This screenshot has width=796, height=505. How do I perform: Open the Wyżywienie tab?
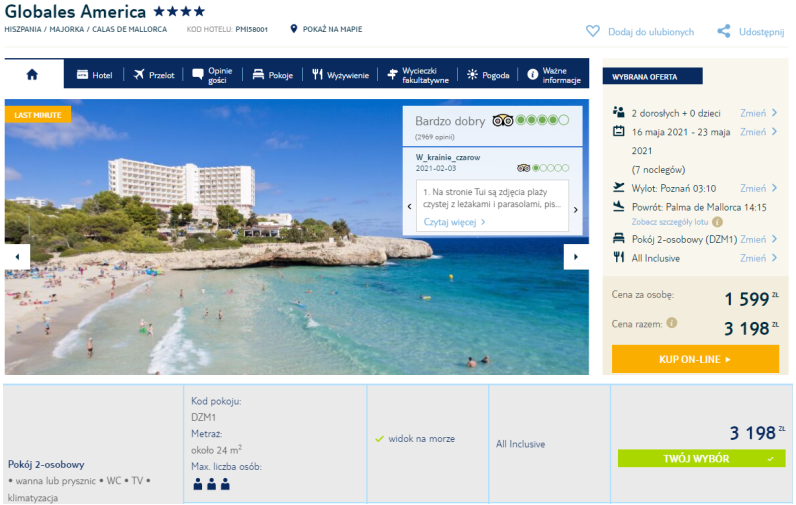pyautogui.click(x=340, y=75)
